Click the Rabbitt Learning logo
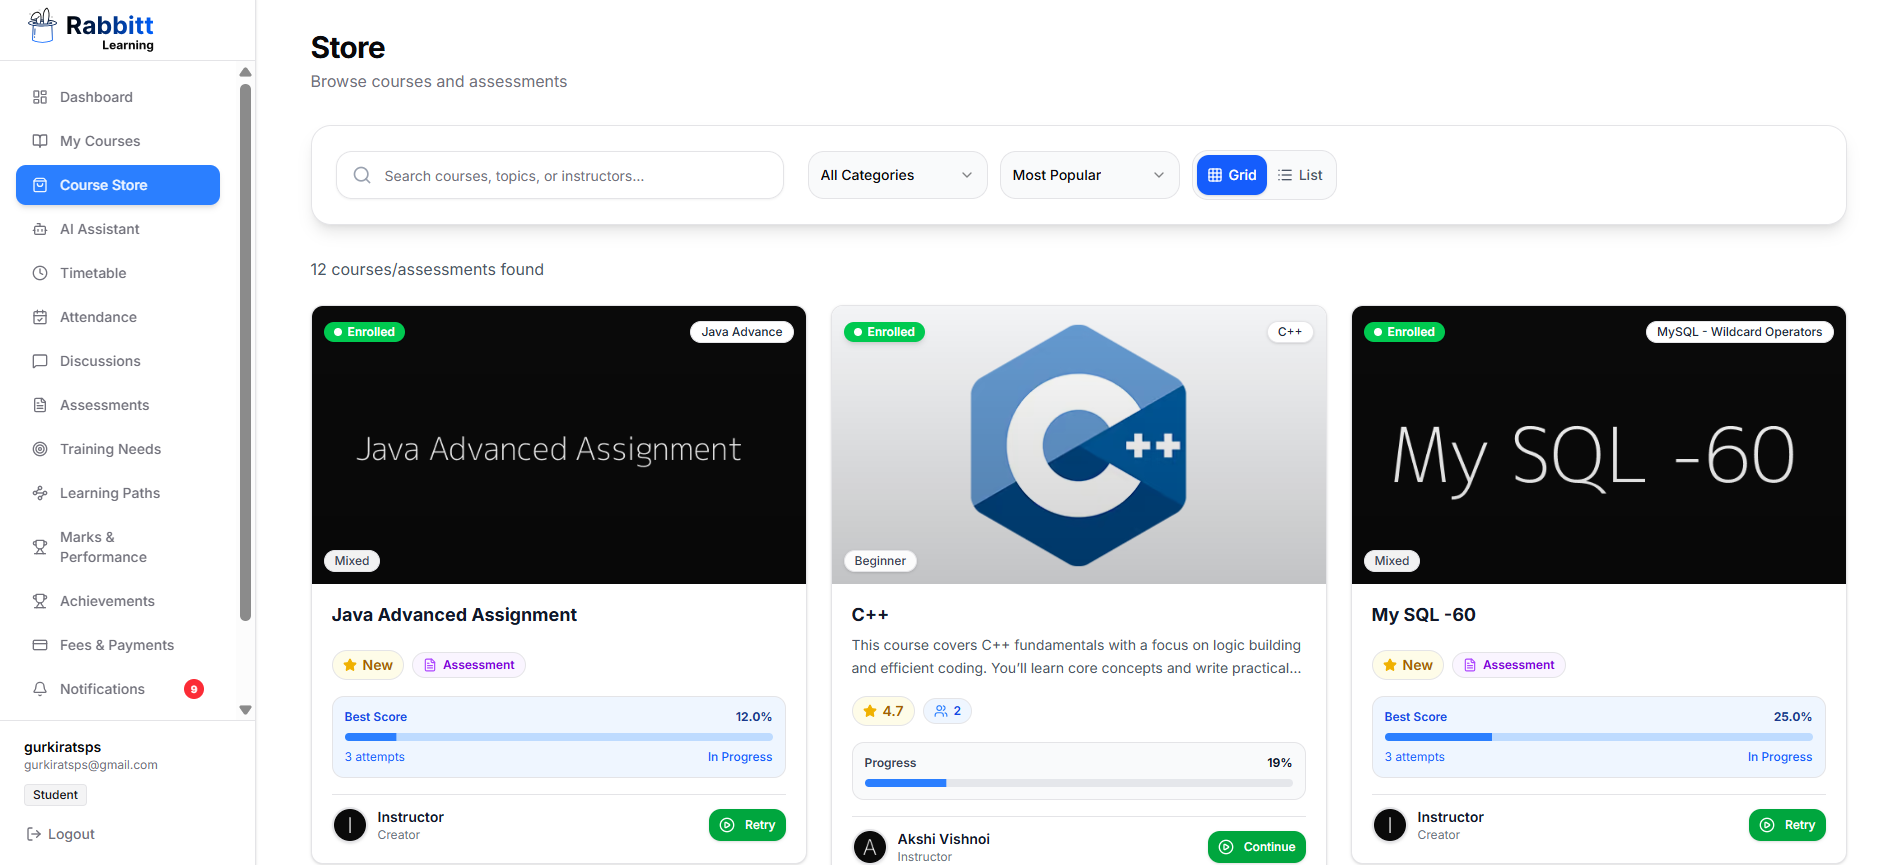 click(91, 30)
